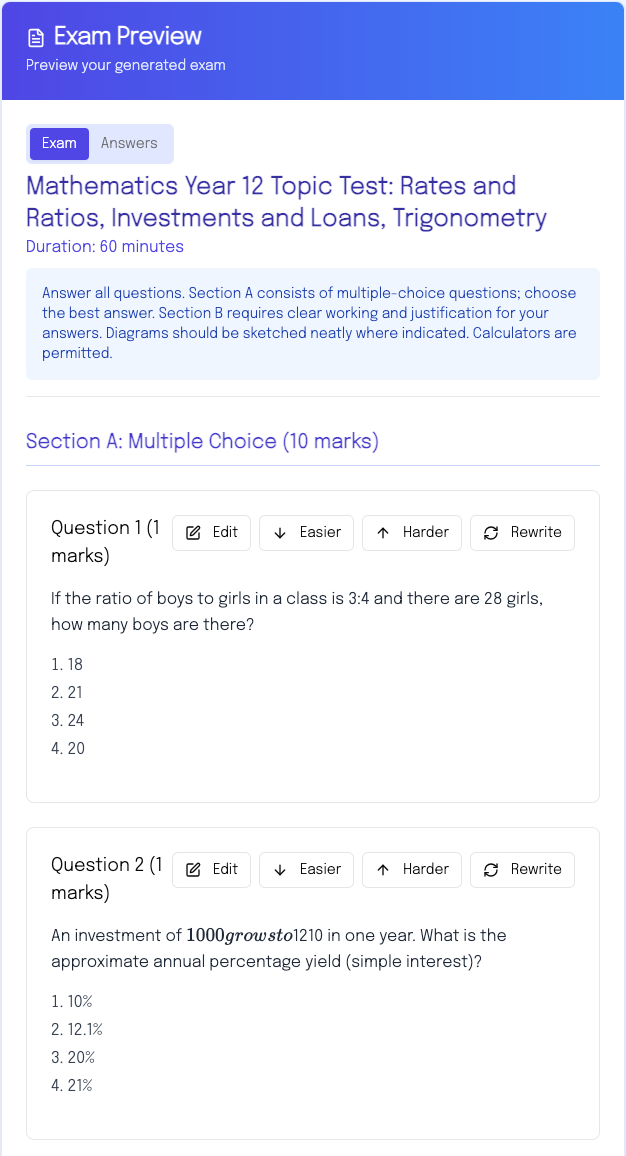Click the exam title heading text
The image size is (626, 1156).
click(x=286, y=201)
